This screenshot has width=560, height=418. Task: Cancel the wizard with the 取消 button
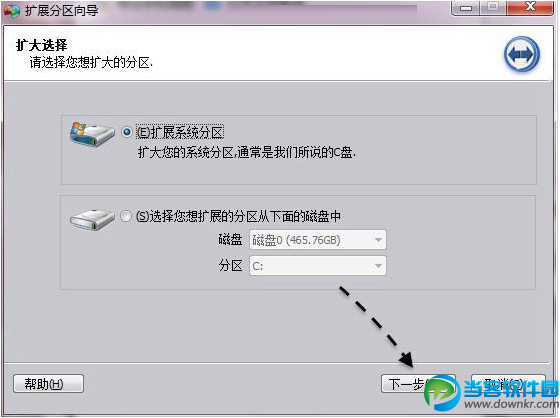509,384
